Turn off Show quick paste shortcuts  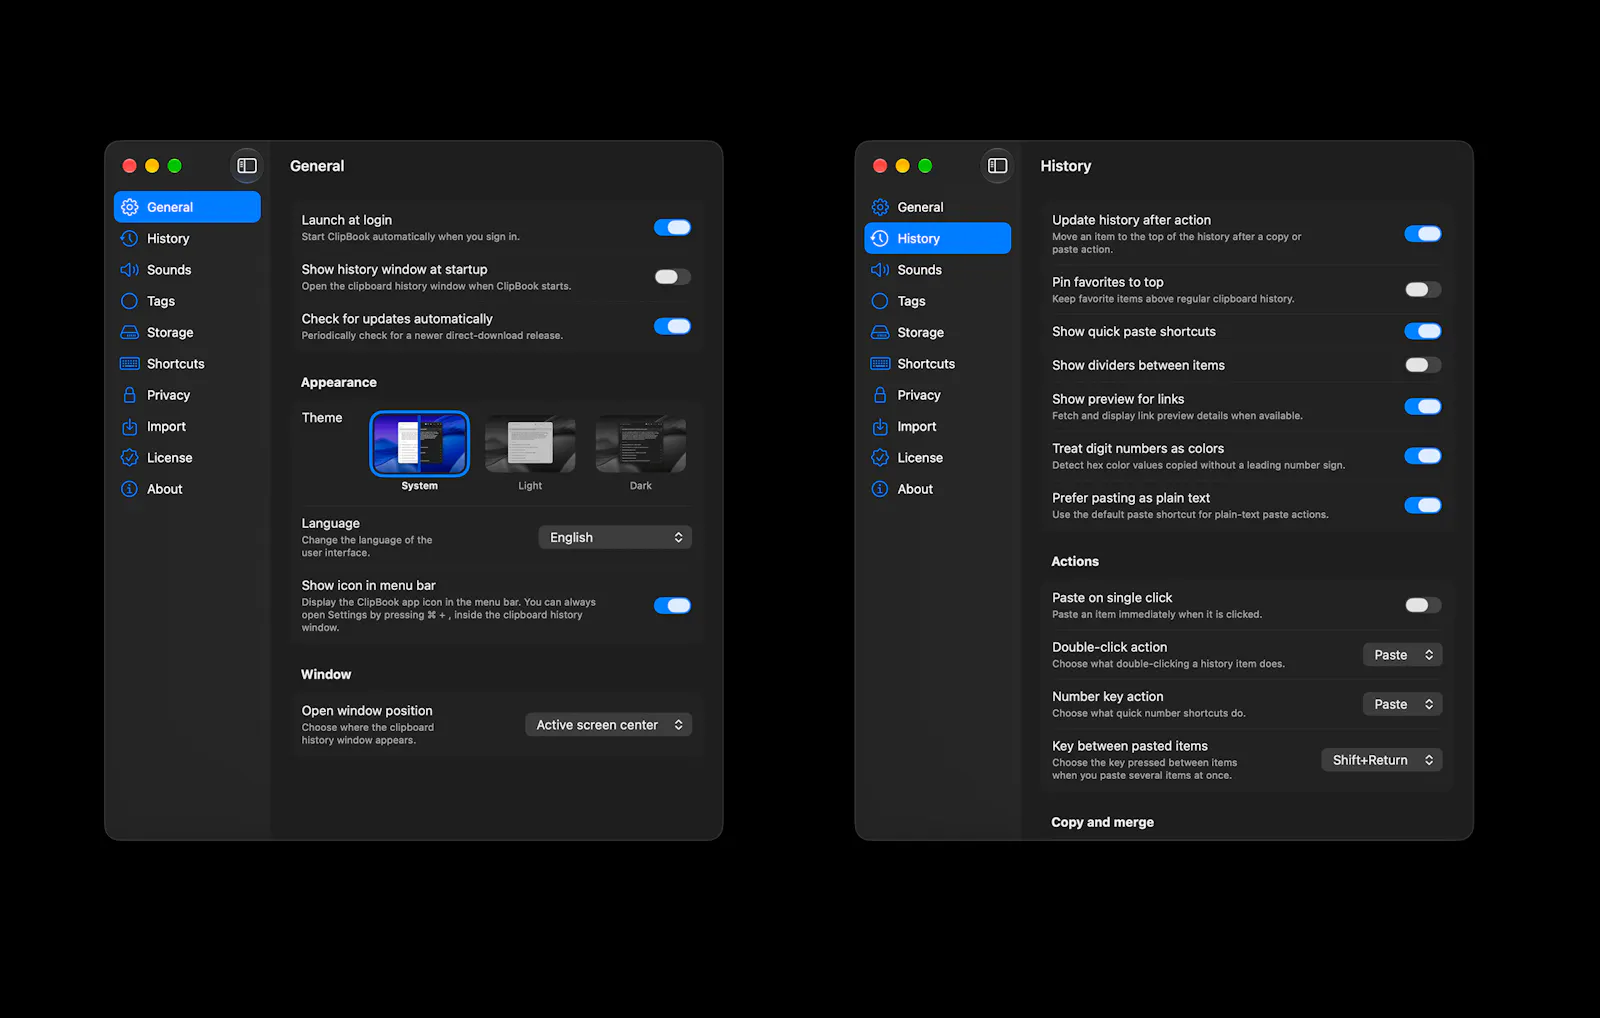pyautogui.click(x=1423, y=331)
